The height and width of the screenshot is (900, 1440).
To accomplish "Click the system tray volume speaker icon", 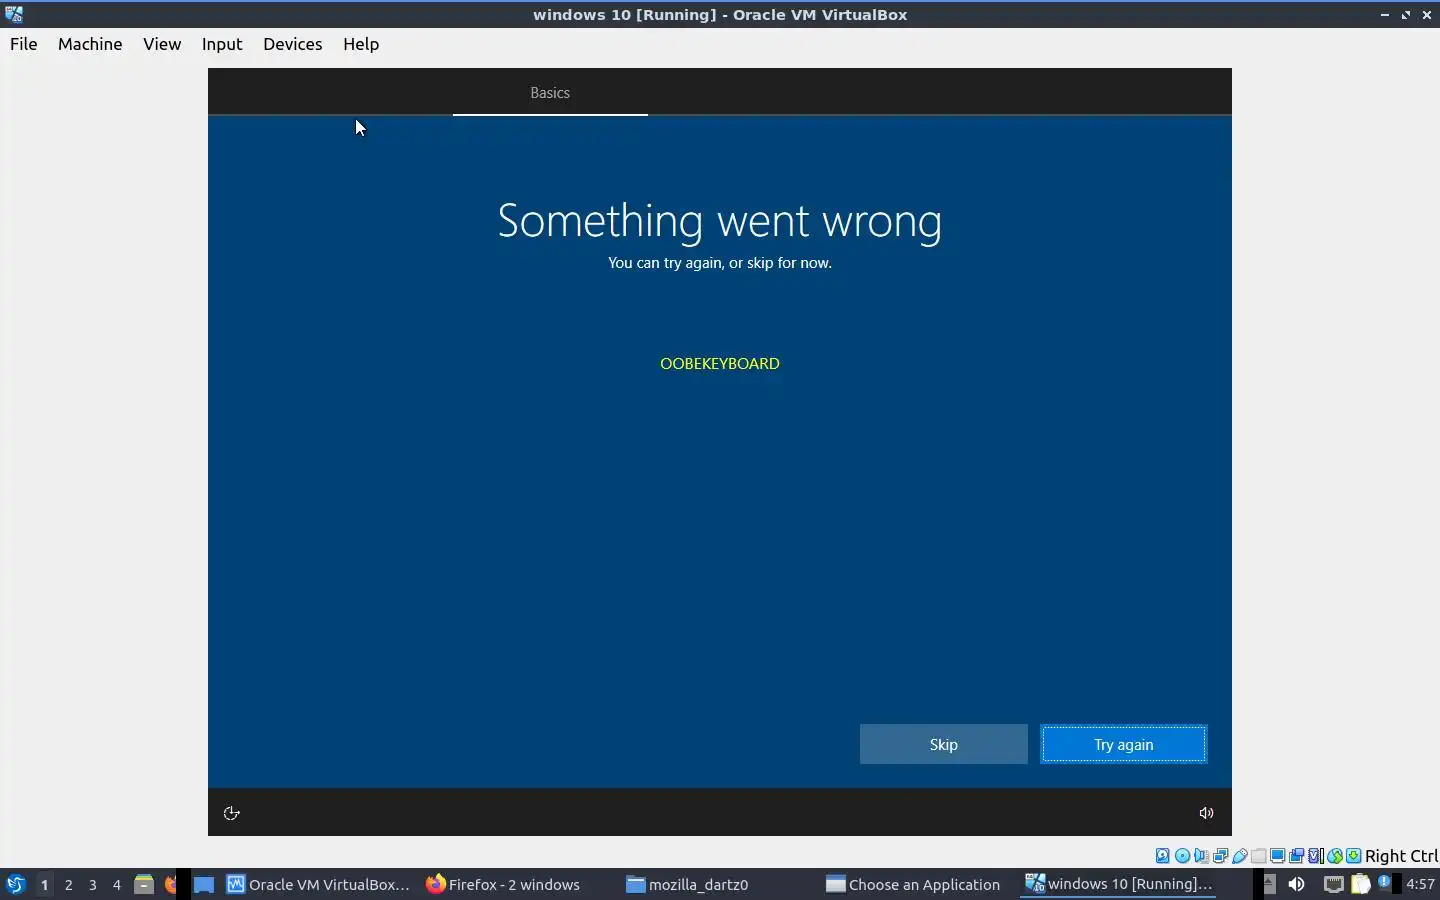I will click(x=1296, y=884).
